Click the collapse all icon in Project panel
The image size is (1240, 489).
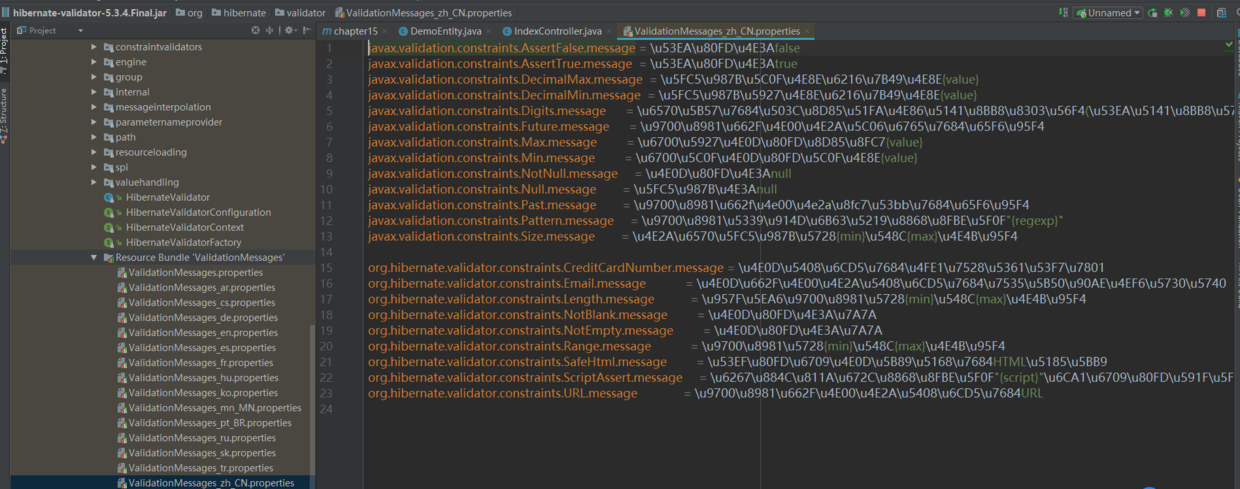[x=270, y=30]
